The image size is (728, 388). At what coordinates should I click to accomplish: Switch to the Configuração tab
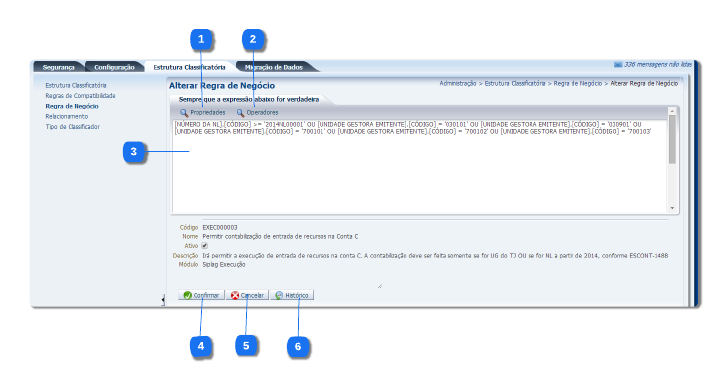[114, 67]
